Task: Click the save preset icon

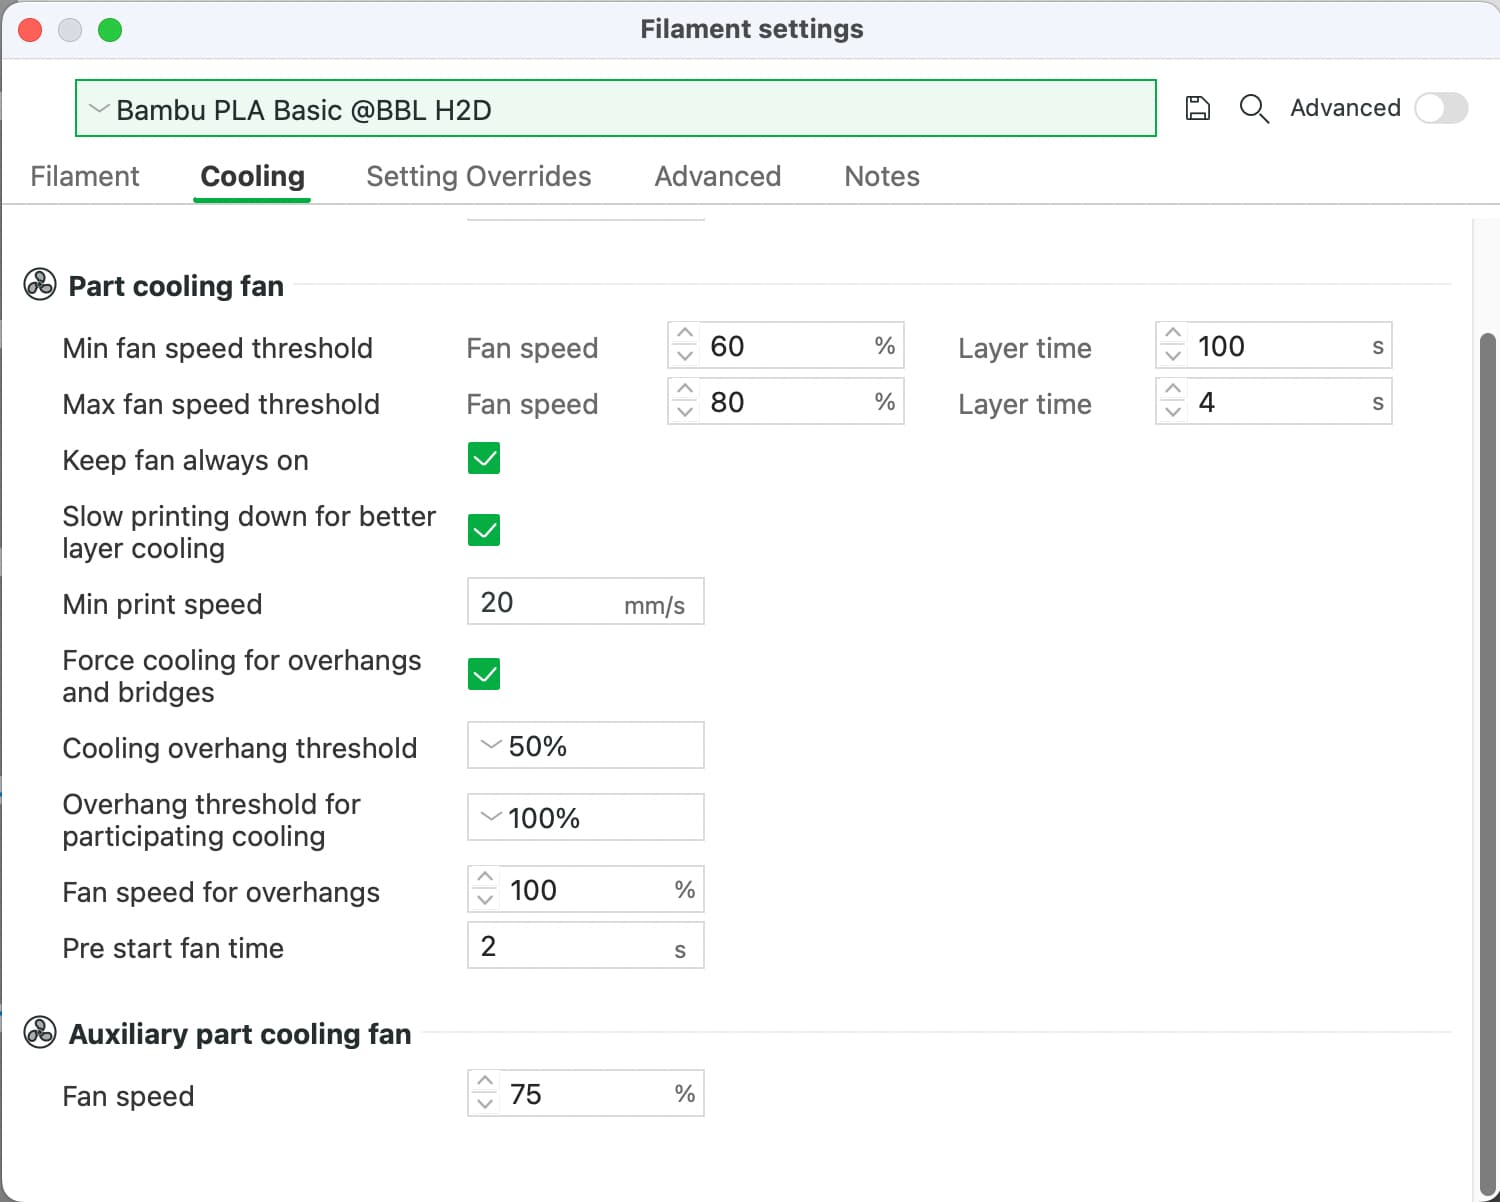Action: [1197, 108]
